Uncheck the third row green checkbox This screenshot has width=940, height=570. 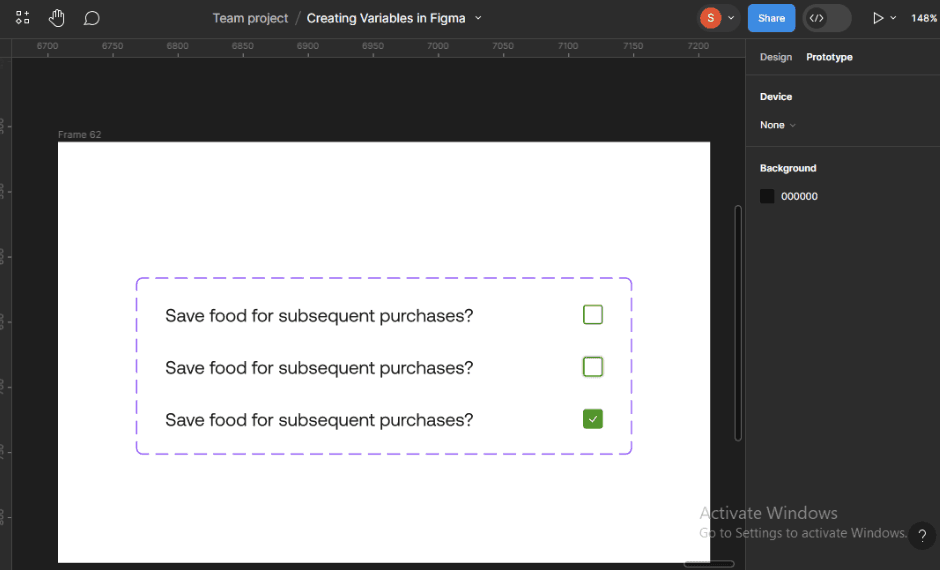point(593,419)
